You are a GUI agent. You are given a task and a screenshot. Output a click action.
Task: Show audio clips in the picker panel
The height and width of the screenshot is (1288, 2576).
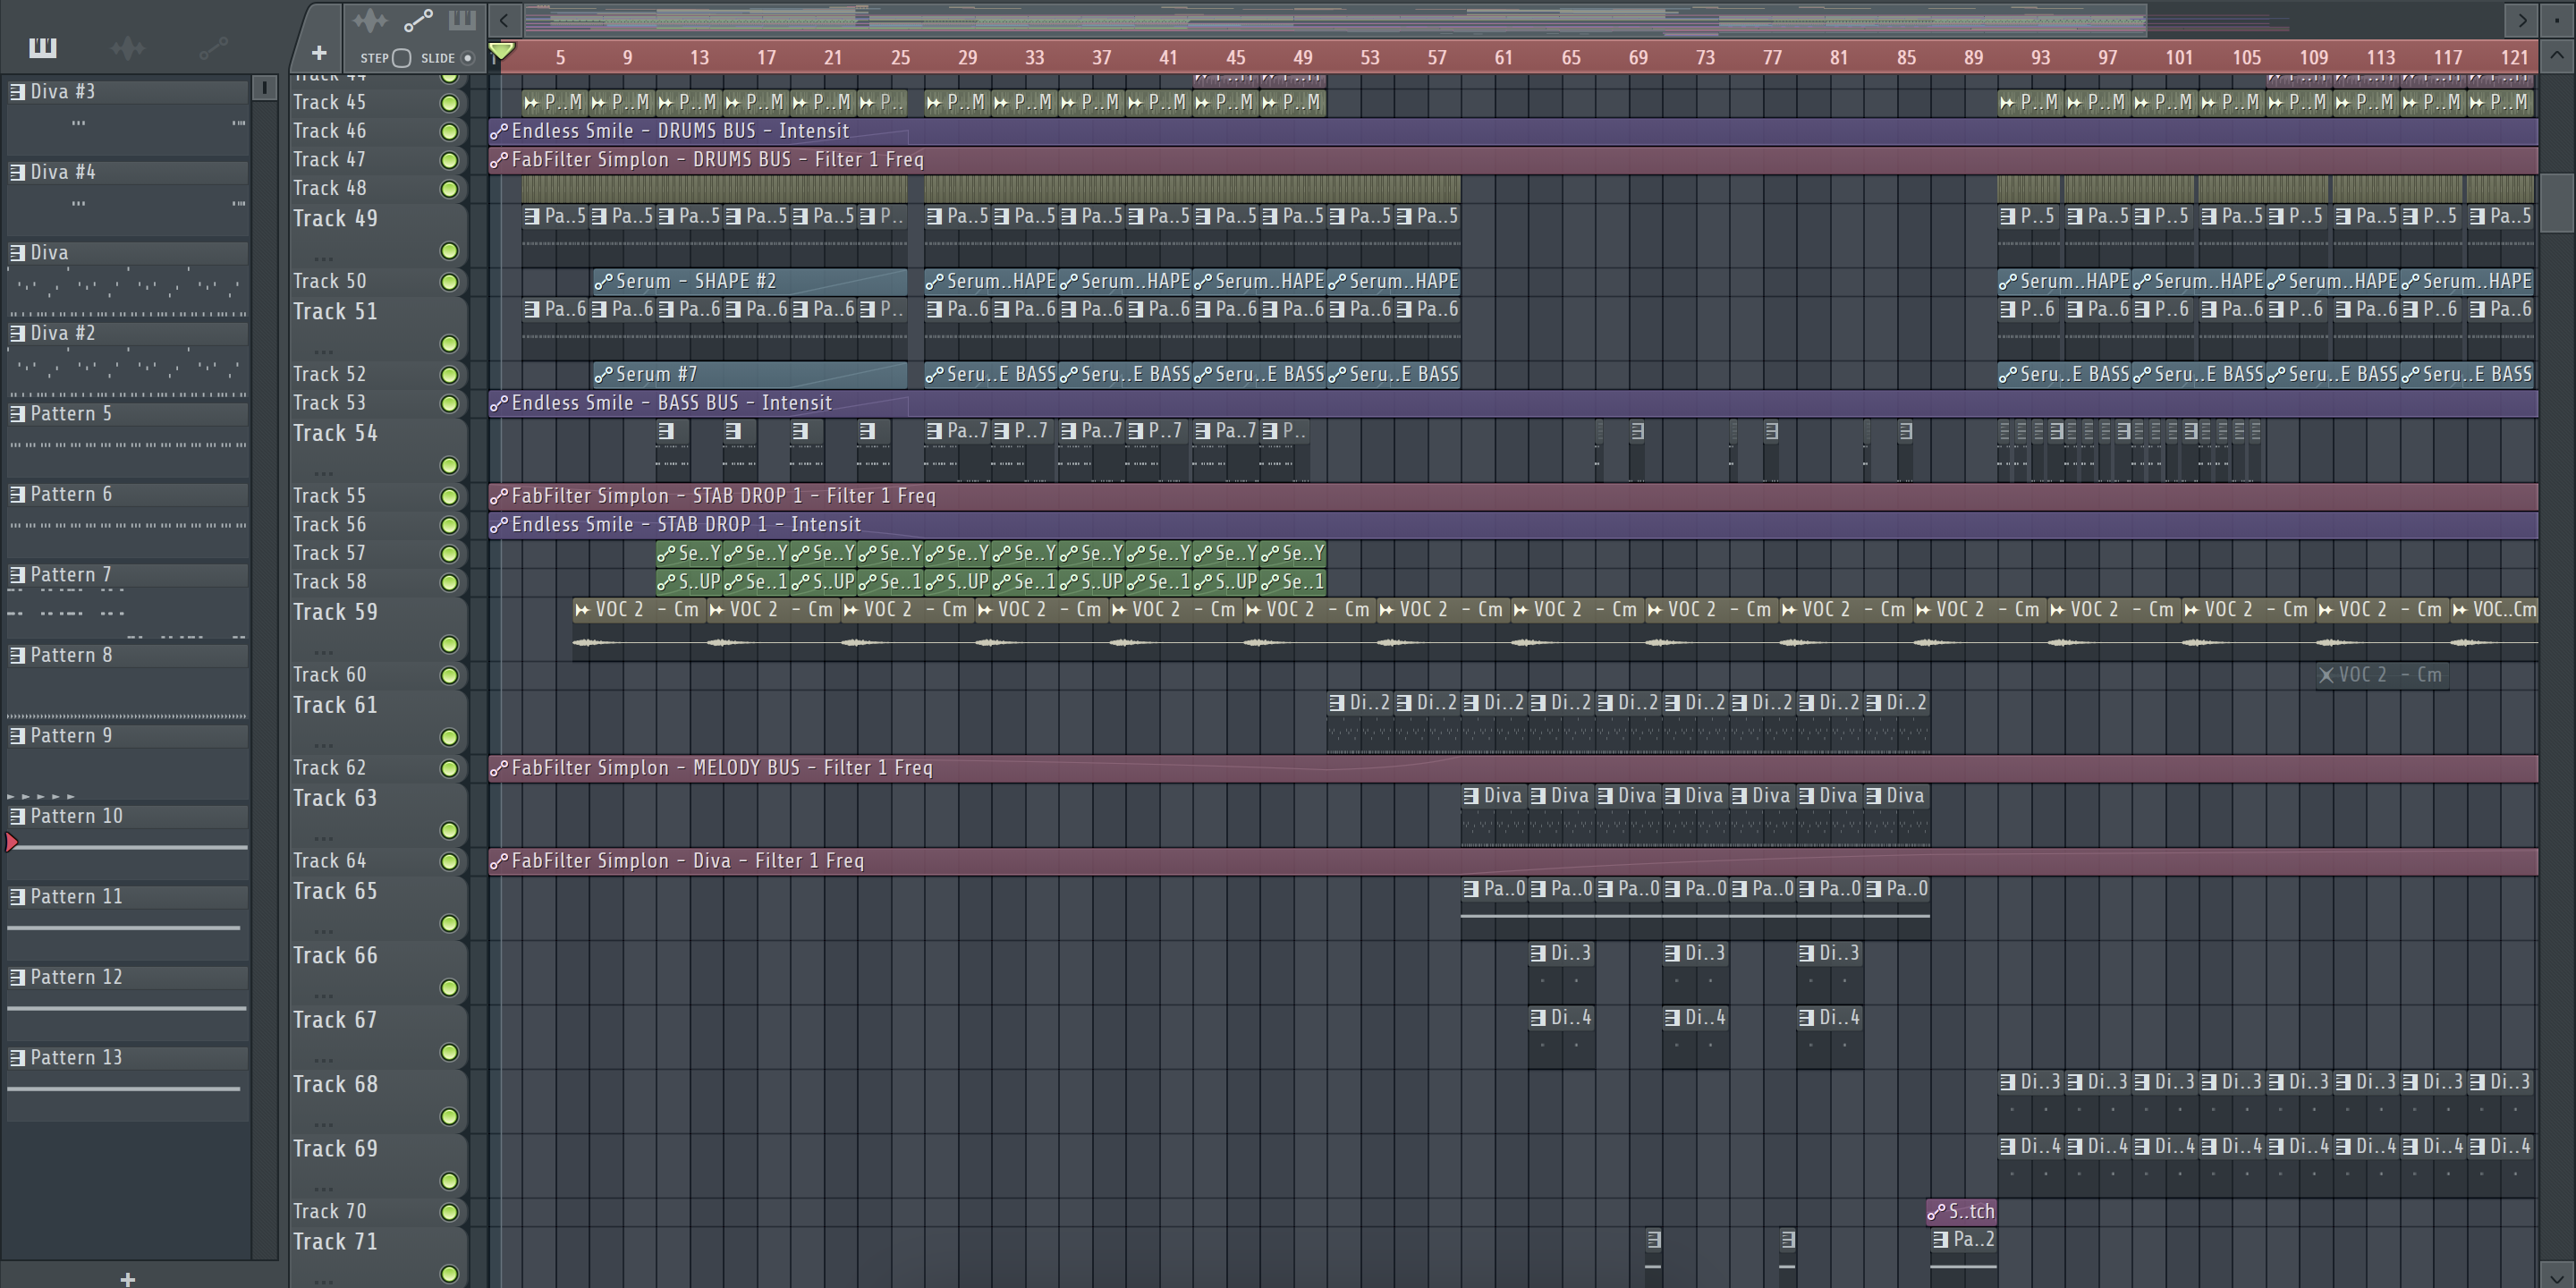[x=128, y=47]
